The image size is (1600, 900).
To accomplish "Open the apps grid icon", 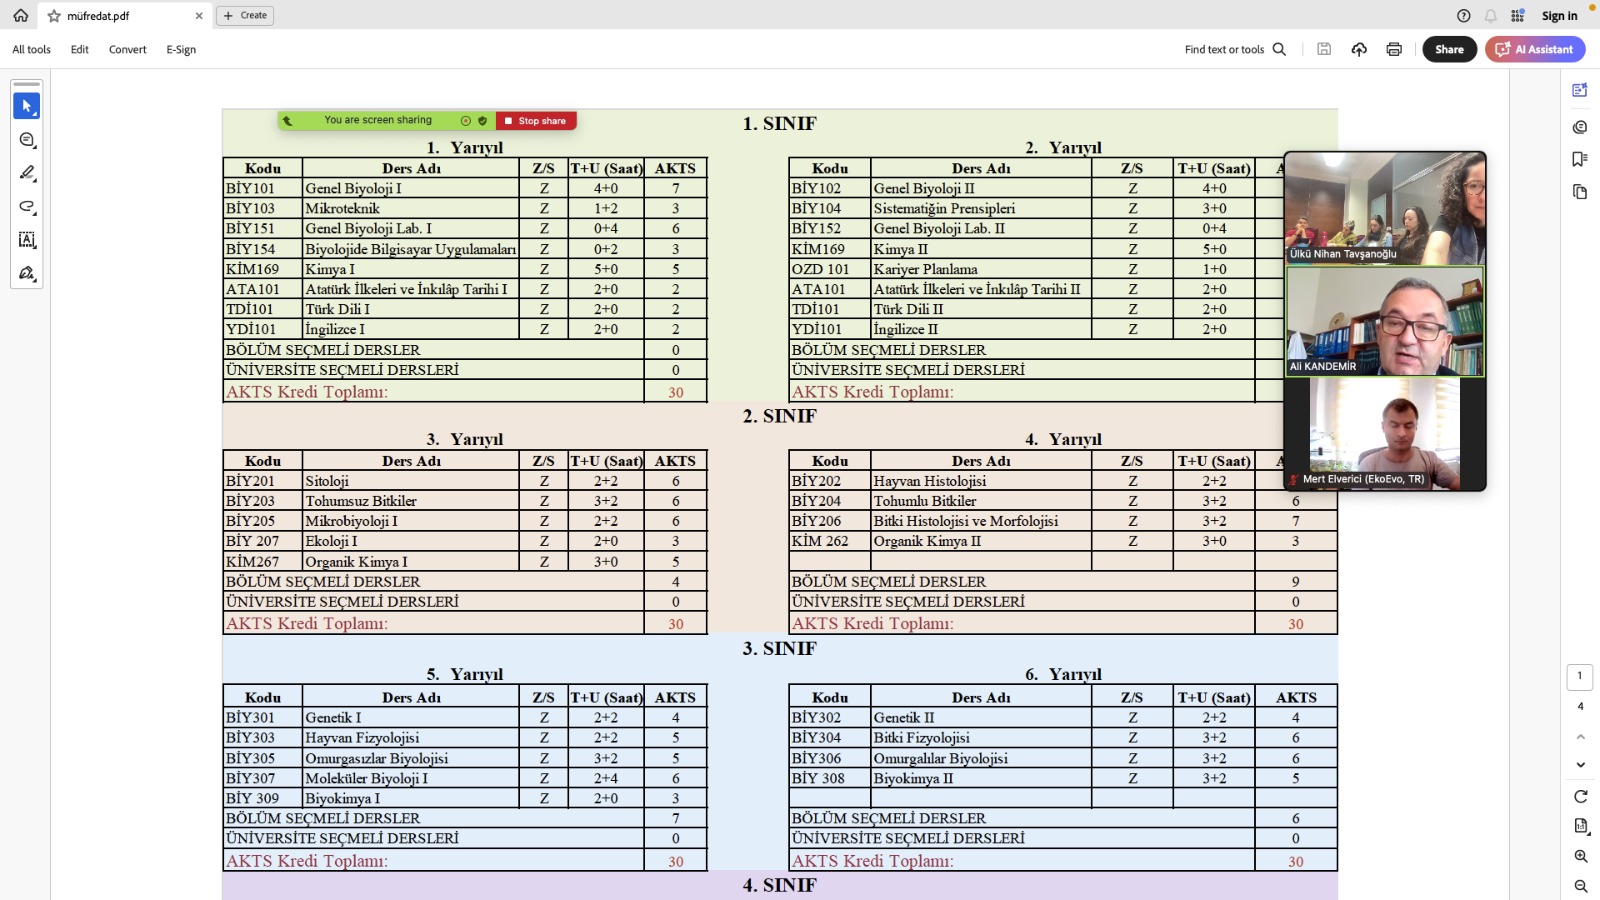I will click(1518, 15).
